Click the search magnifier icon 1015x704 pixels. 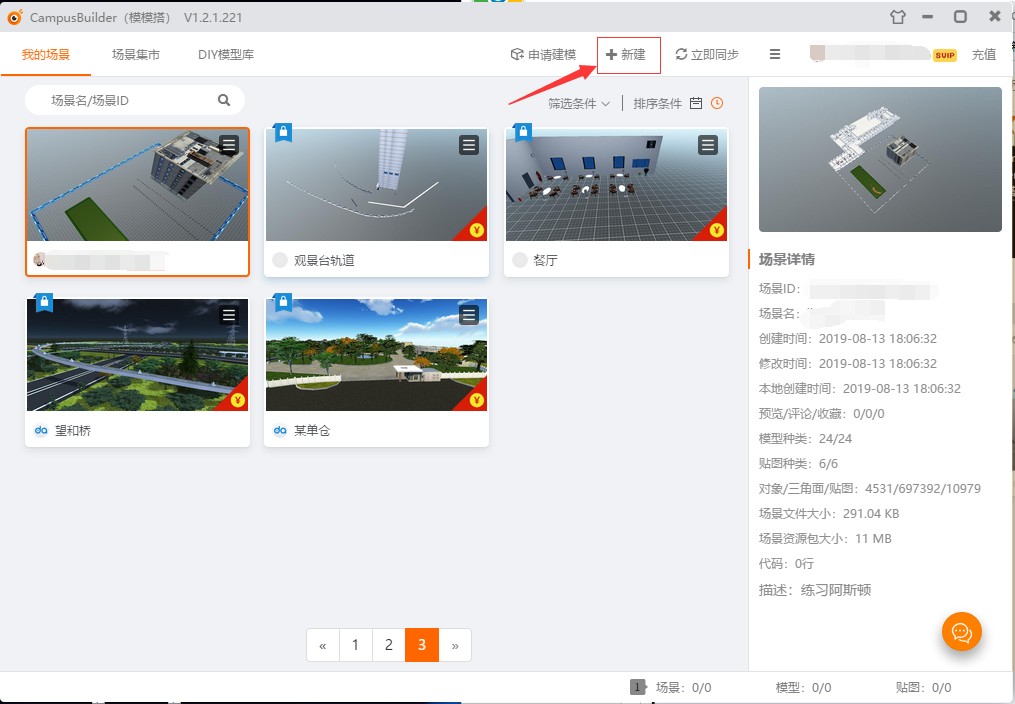224,100
